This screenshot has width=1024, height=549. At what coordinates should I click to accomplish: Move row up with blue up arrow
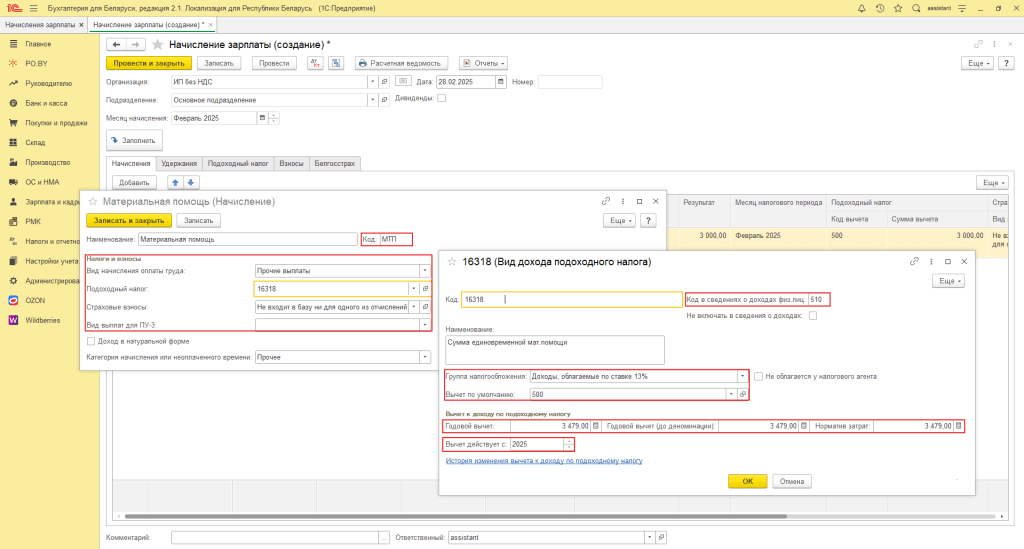pos(175,182)
